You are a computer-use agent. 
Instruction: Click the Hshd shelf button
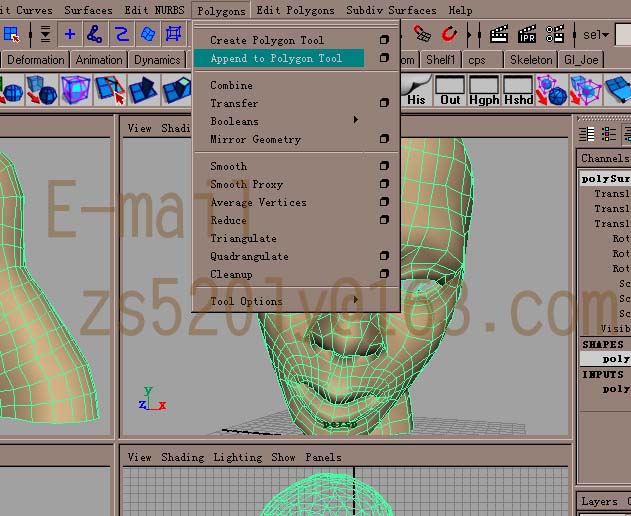pos(518,91)
